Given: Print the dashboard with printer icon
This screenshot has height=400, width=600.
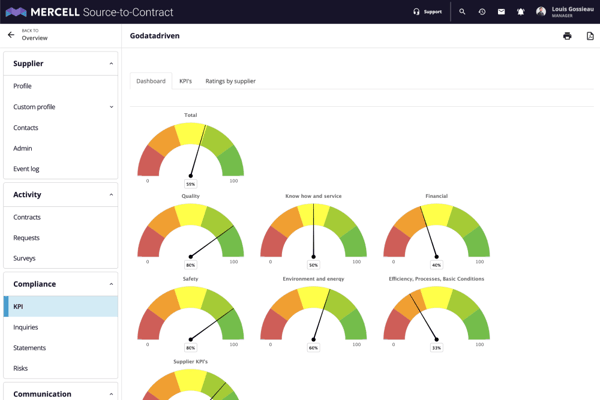Looking at the screenshot, I should click(x=567, y=36).
